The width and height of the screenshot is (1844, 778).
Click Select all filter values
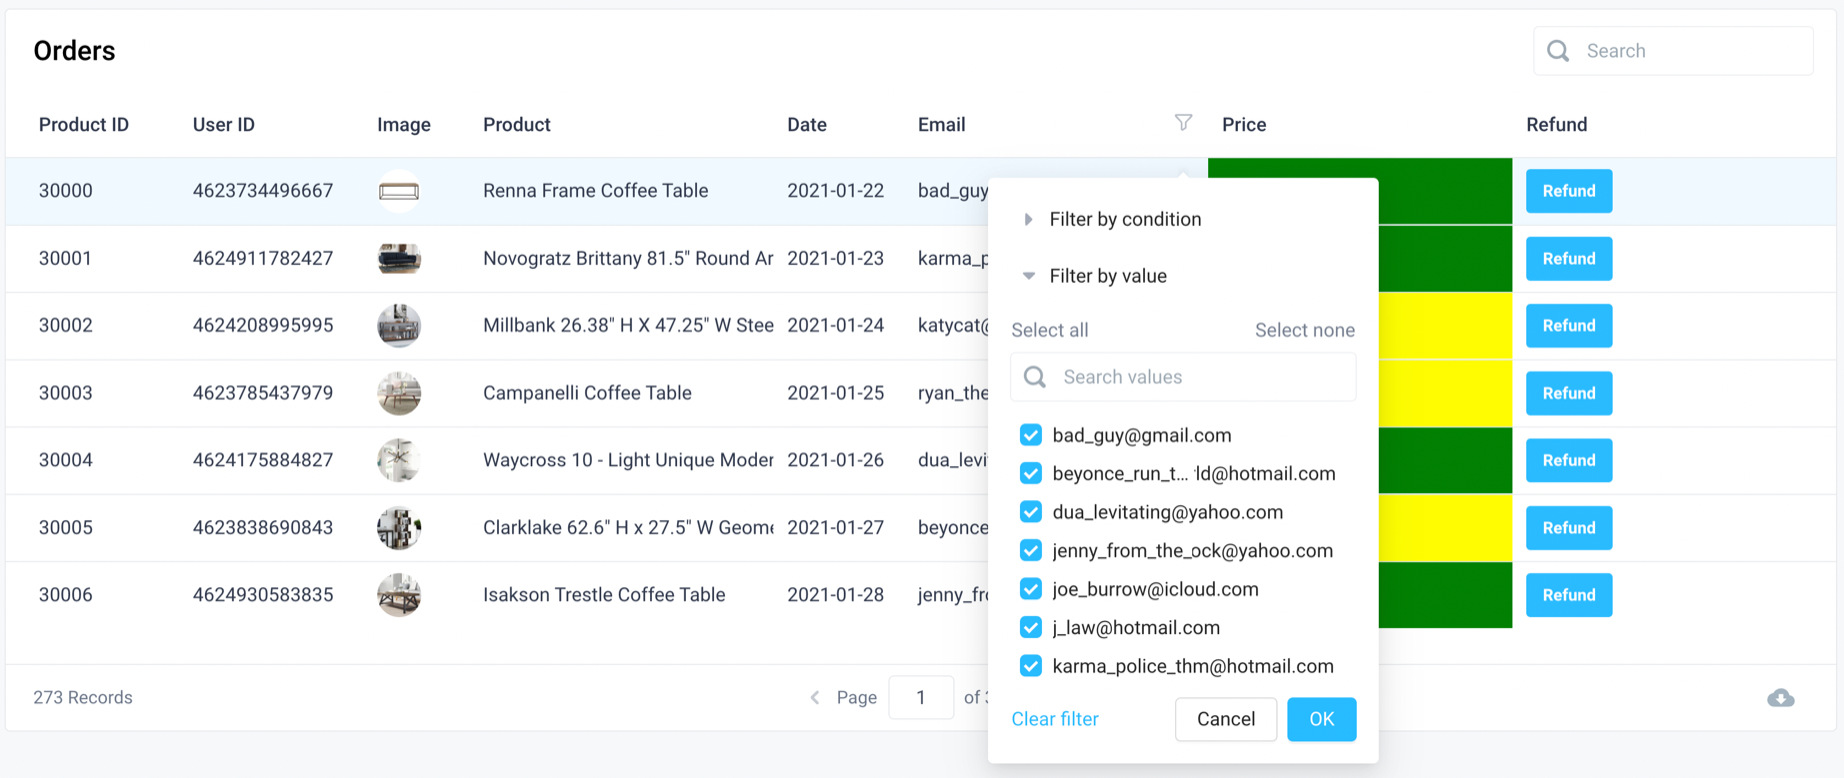click(x=1050, y=330)
